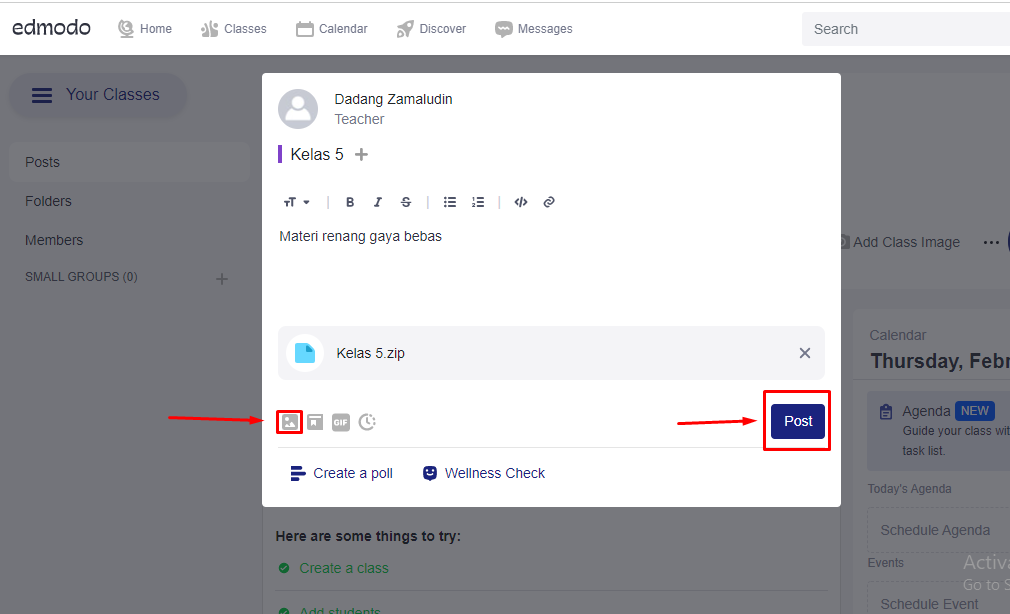This screenshot has height=614, width=1010.
Task: Insert a code block
Action: click(x=521, y=202)
